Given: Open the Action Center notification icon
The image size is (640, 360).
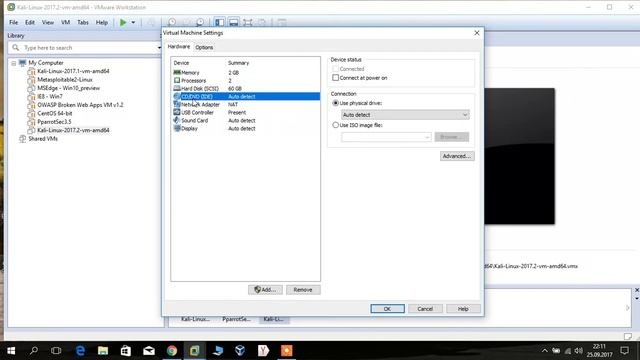Looking at the screenshot, I should 624,351.
